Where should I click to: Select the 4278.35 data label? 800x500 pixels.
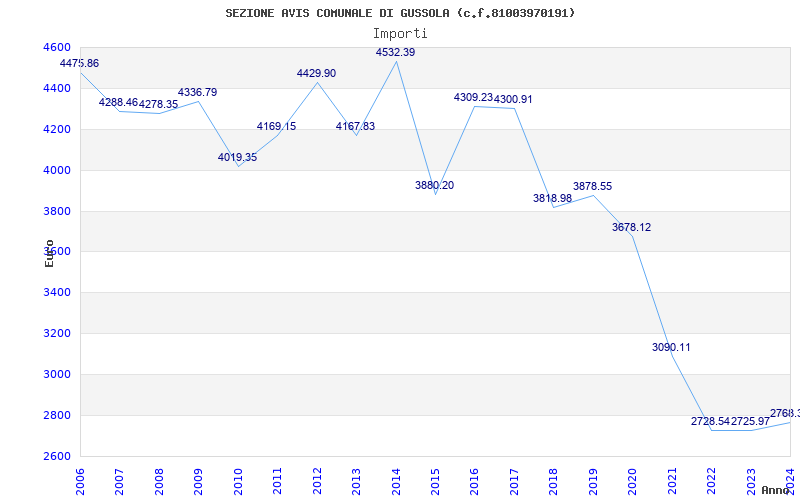click(158, 105)
